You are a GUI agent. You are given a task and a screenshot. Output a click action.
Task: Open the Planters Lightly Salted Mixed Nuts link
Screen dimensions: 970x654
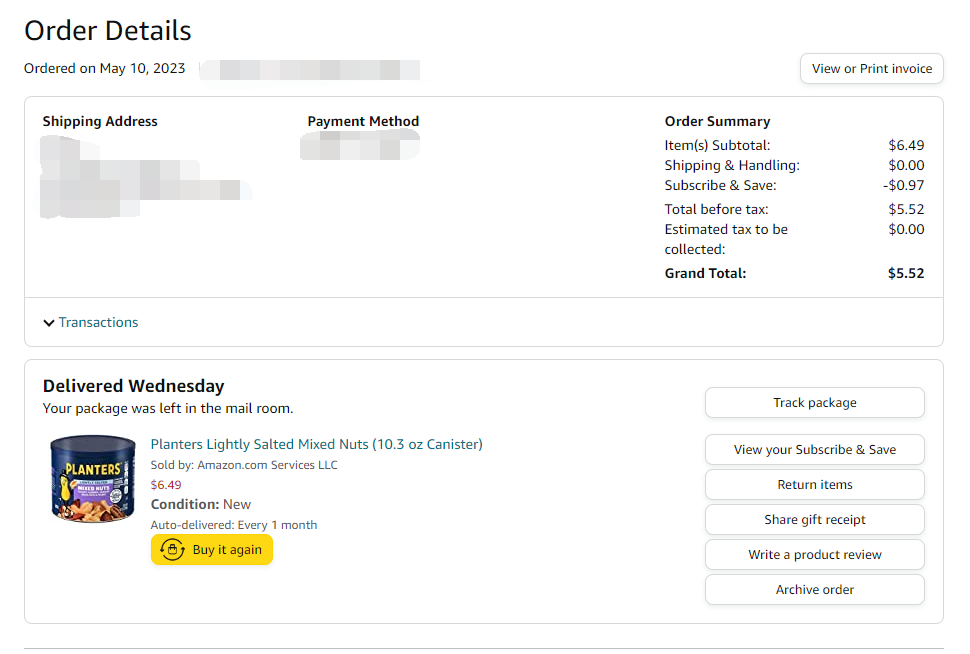click(x=316, y=443)
